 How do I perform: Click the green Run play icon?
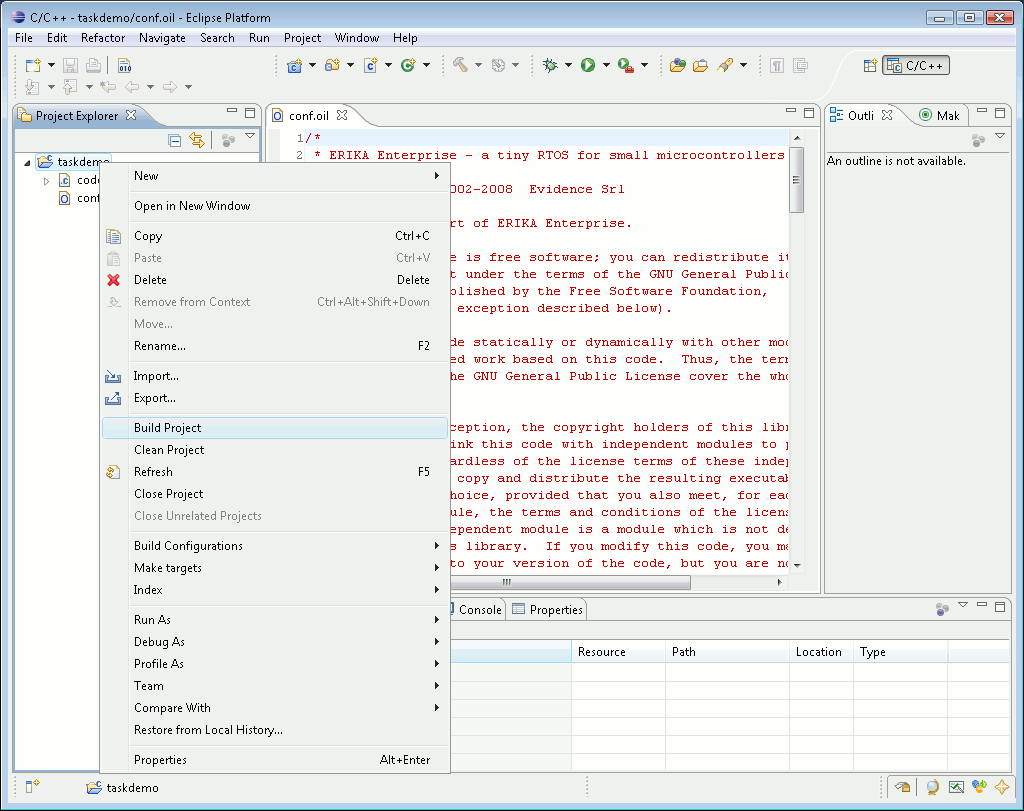pos(588,65)
